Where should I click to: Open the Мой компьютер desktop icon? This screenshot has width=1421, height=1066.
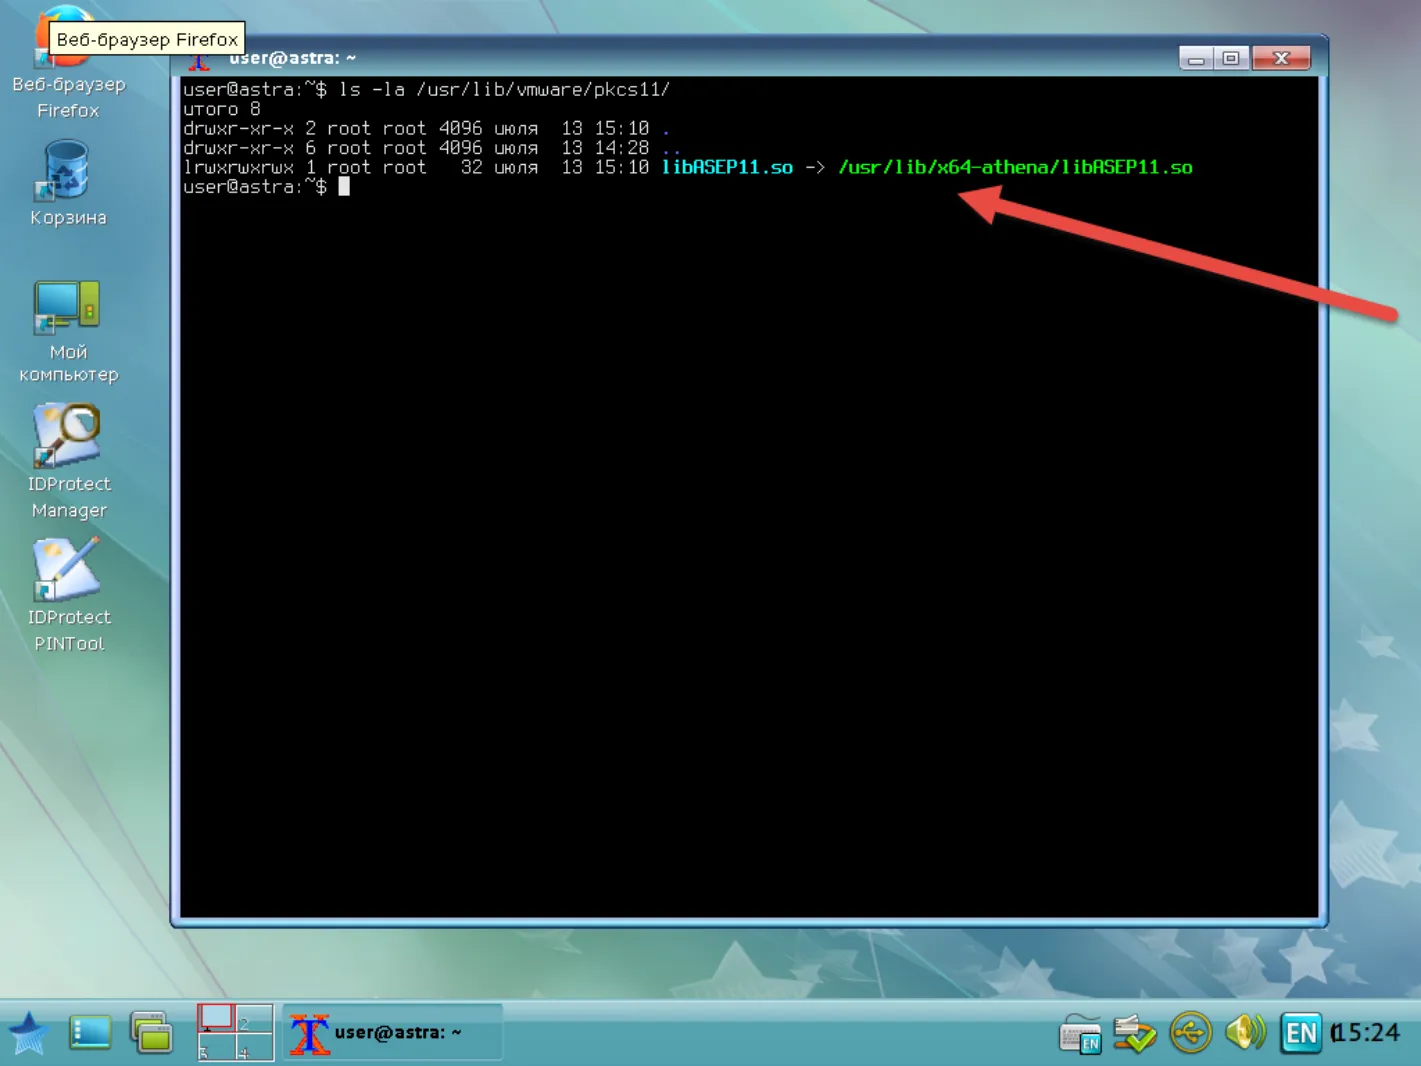68,332
